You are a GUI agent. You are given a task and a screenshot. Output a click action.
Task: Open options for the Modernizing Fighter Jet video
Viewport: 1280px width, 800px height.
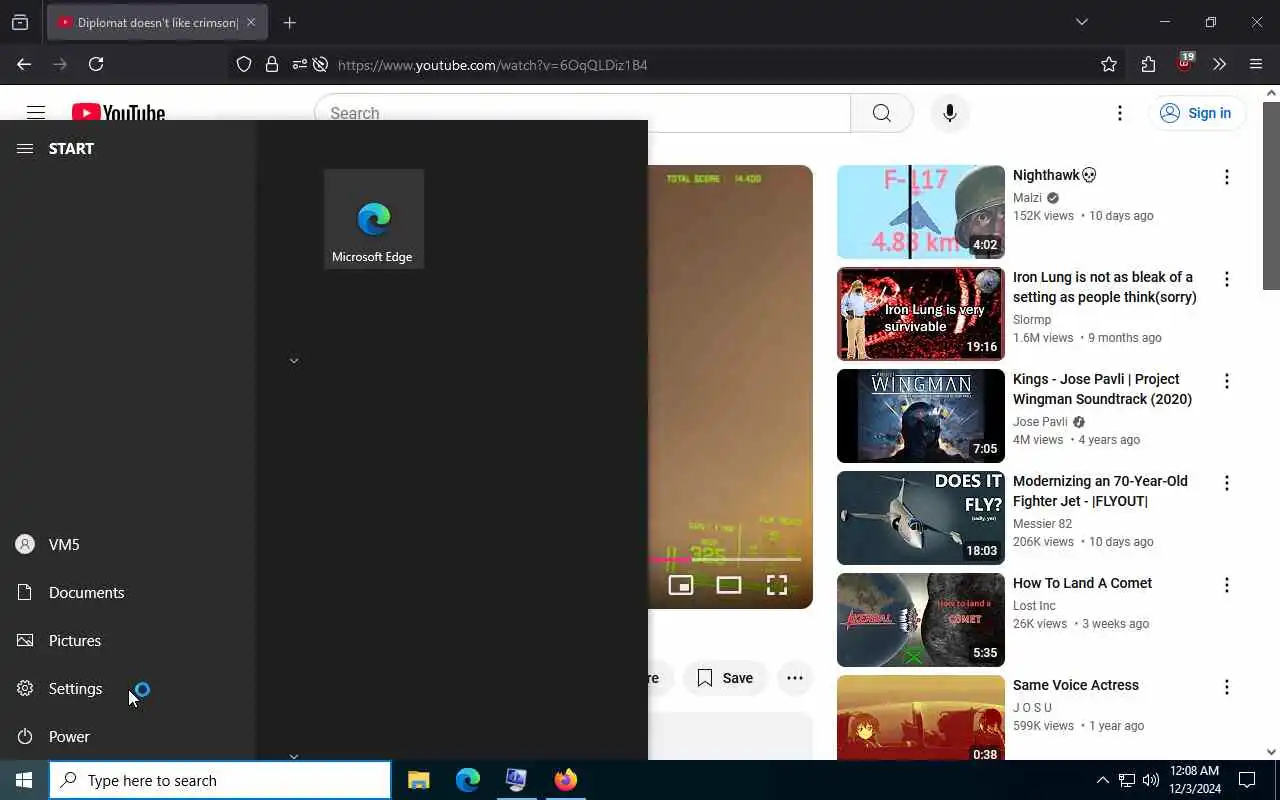[1227, 483]
